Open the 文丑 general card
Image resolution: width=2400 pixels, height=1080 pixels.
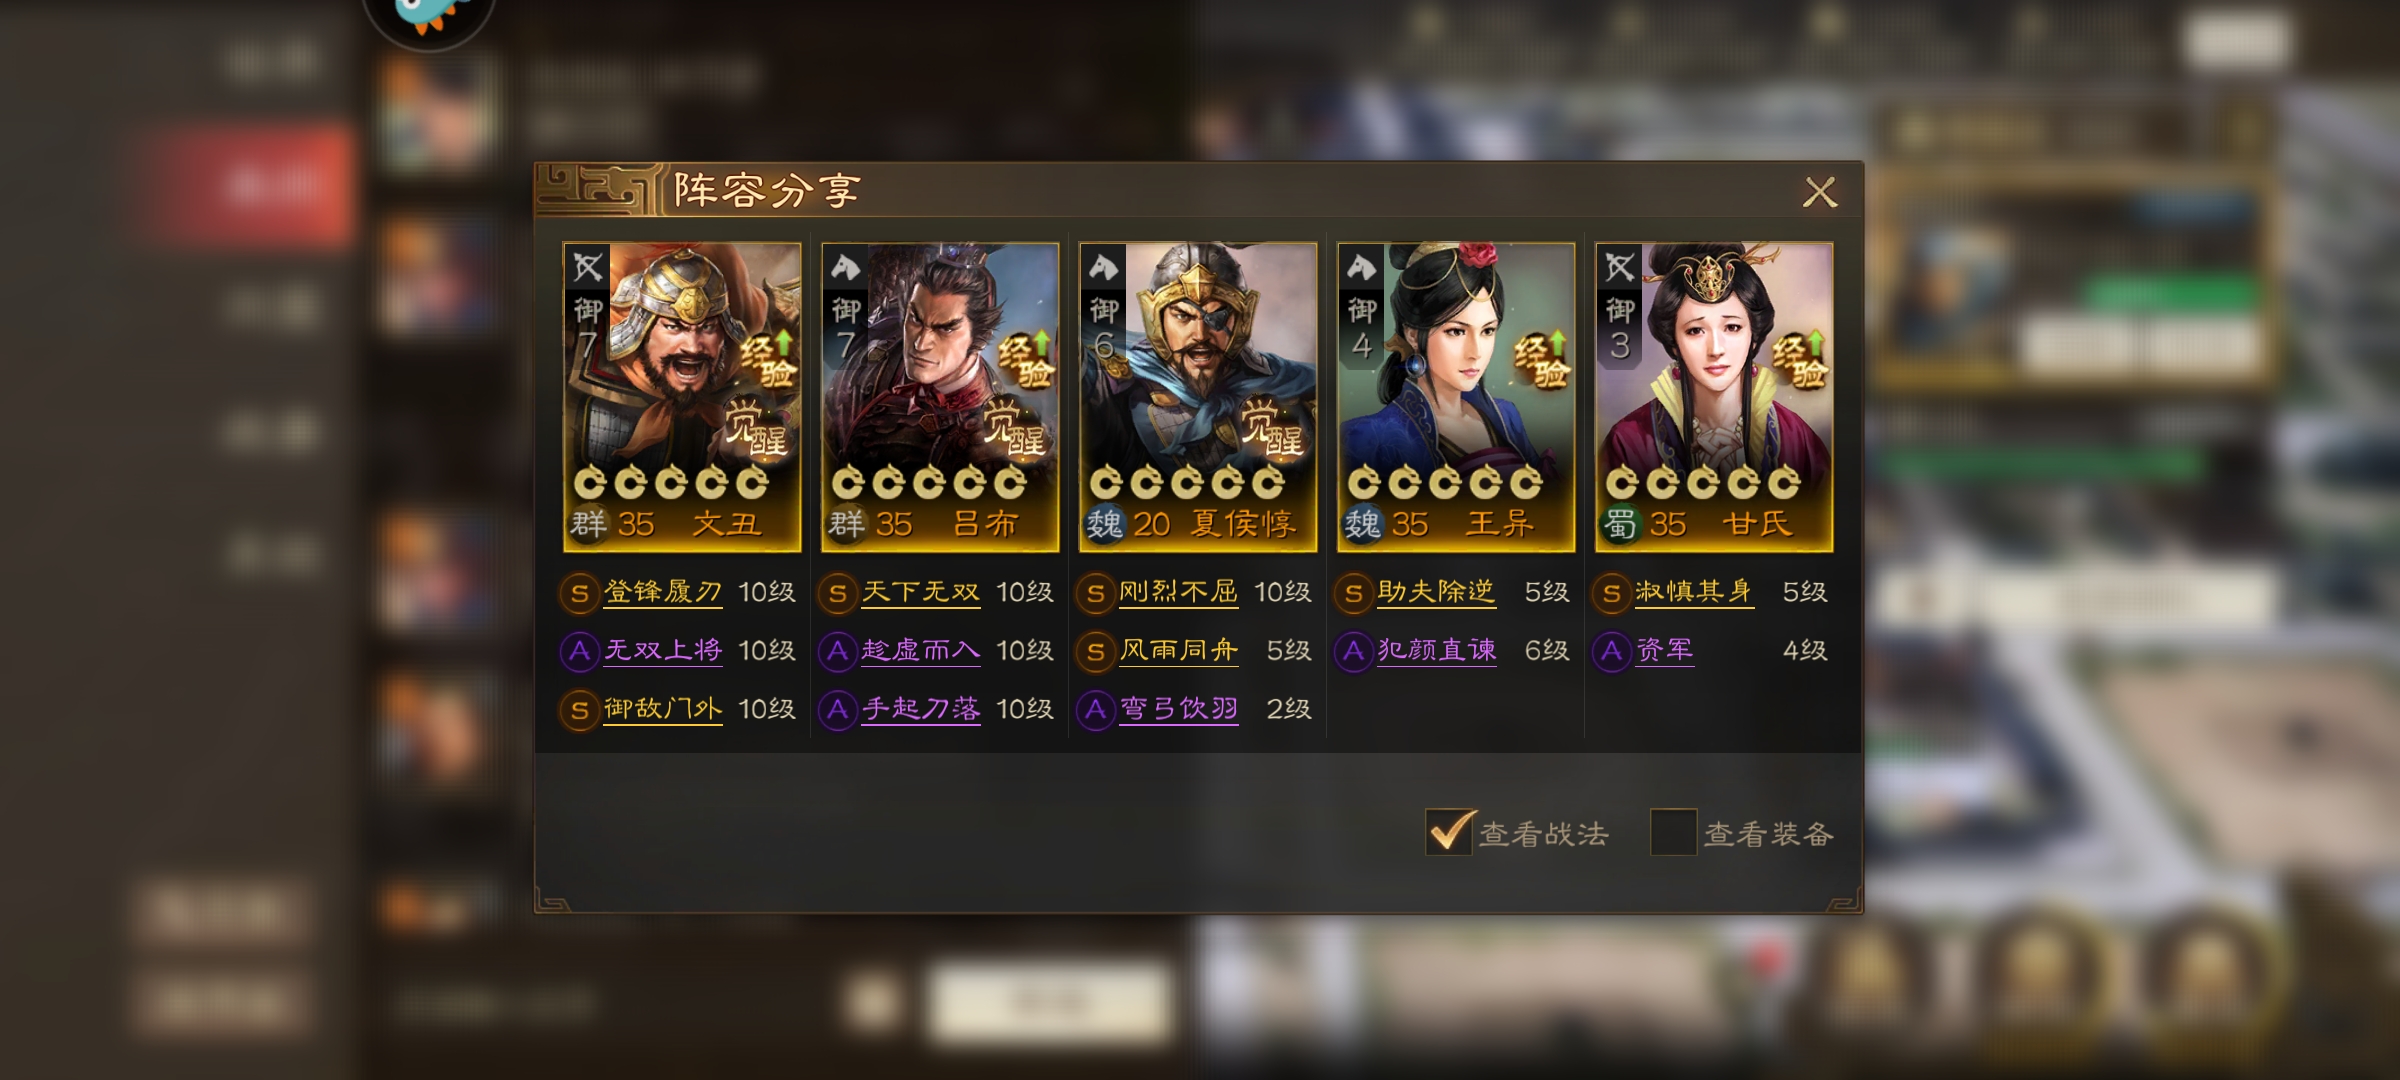pyautogui.click(x=682, y=397)
